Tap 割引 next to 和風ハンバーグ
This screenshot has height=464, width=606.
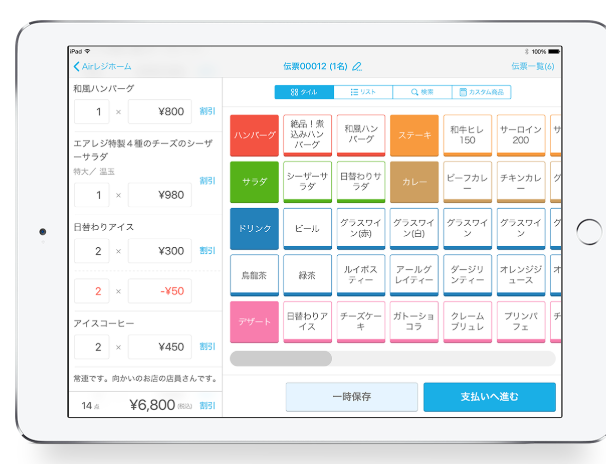(x=207, y=111)
